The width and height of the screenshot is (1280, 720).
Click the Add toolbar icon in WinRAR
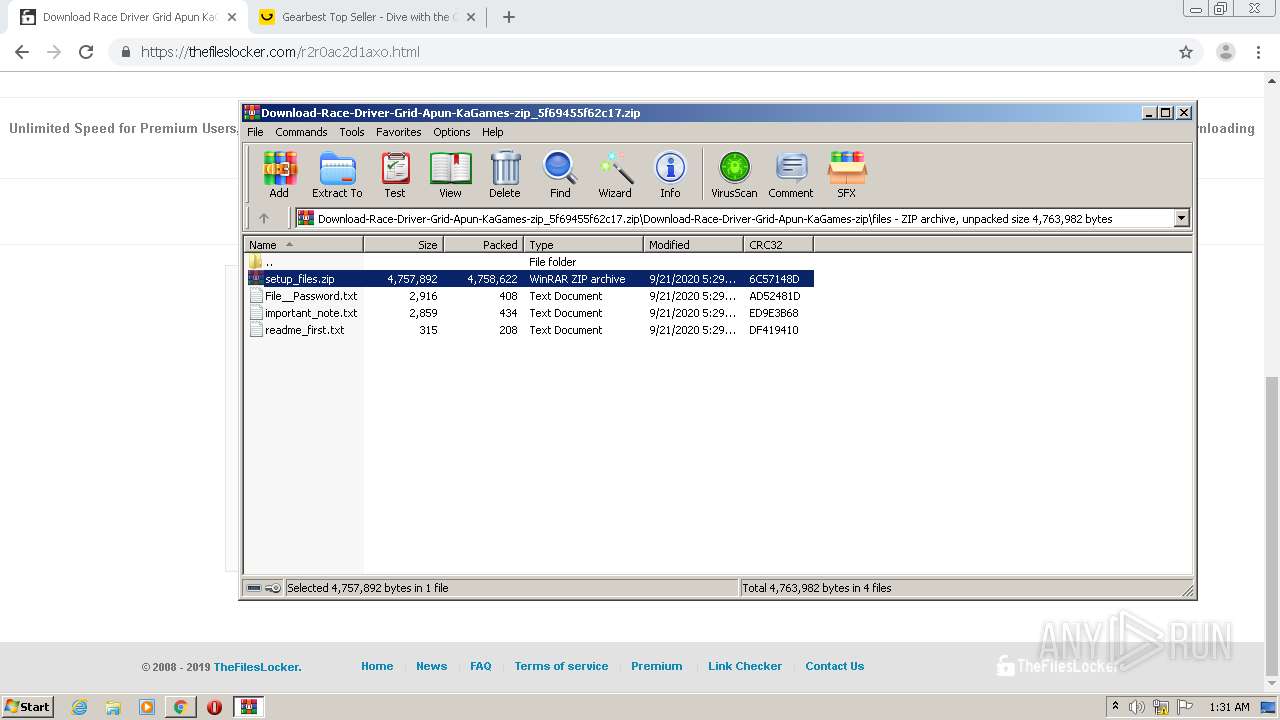[x=279, y=175]
